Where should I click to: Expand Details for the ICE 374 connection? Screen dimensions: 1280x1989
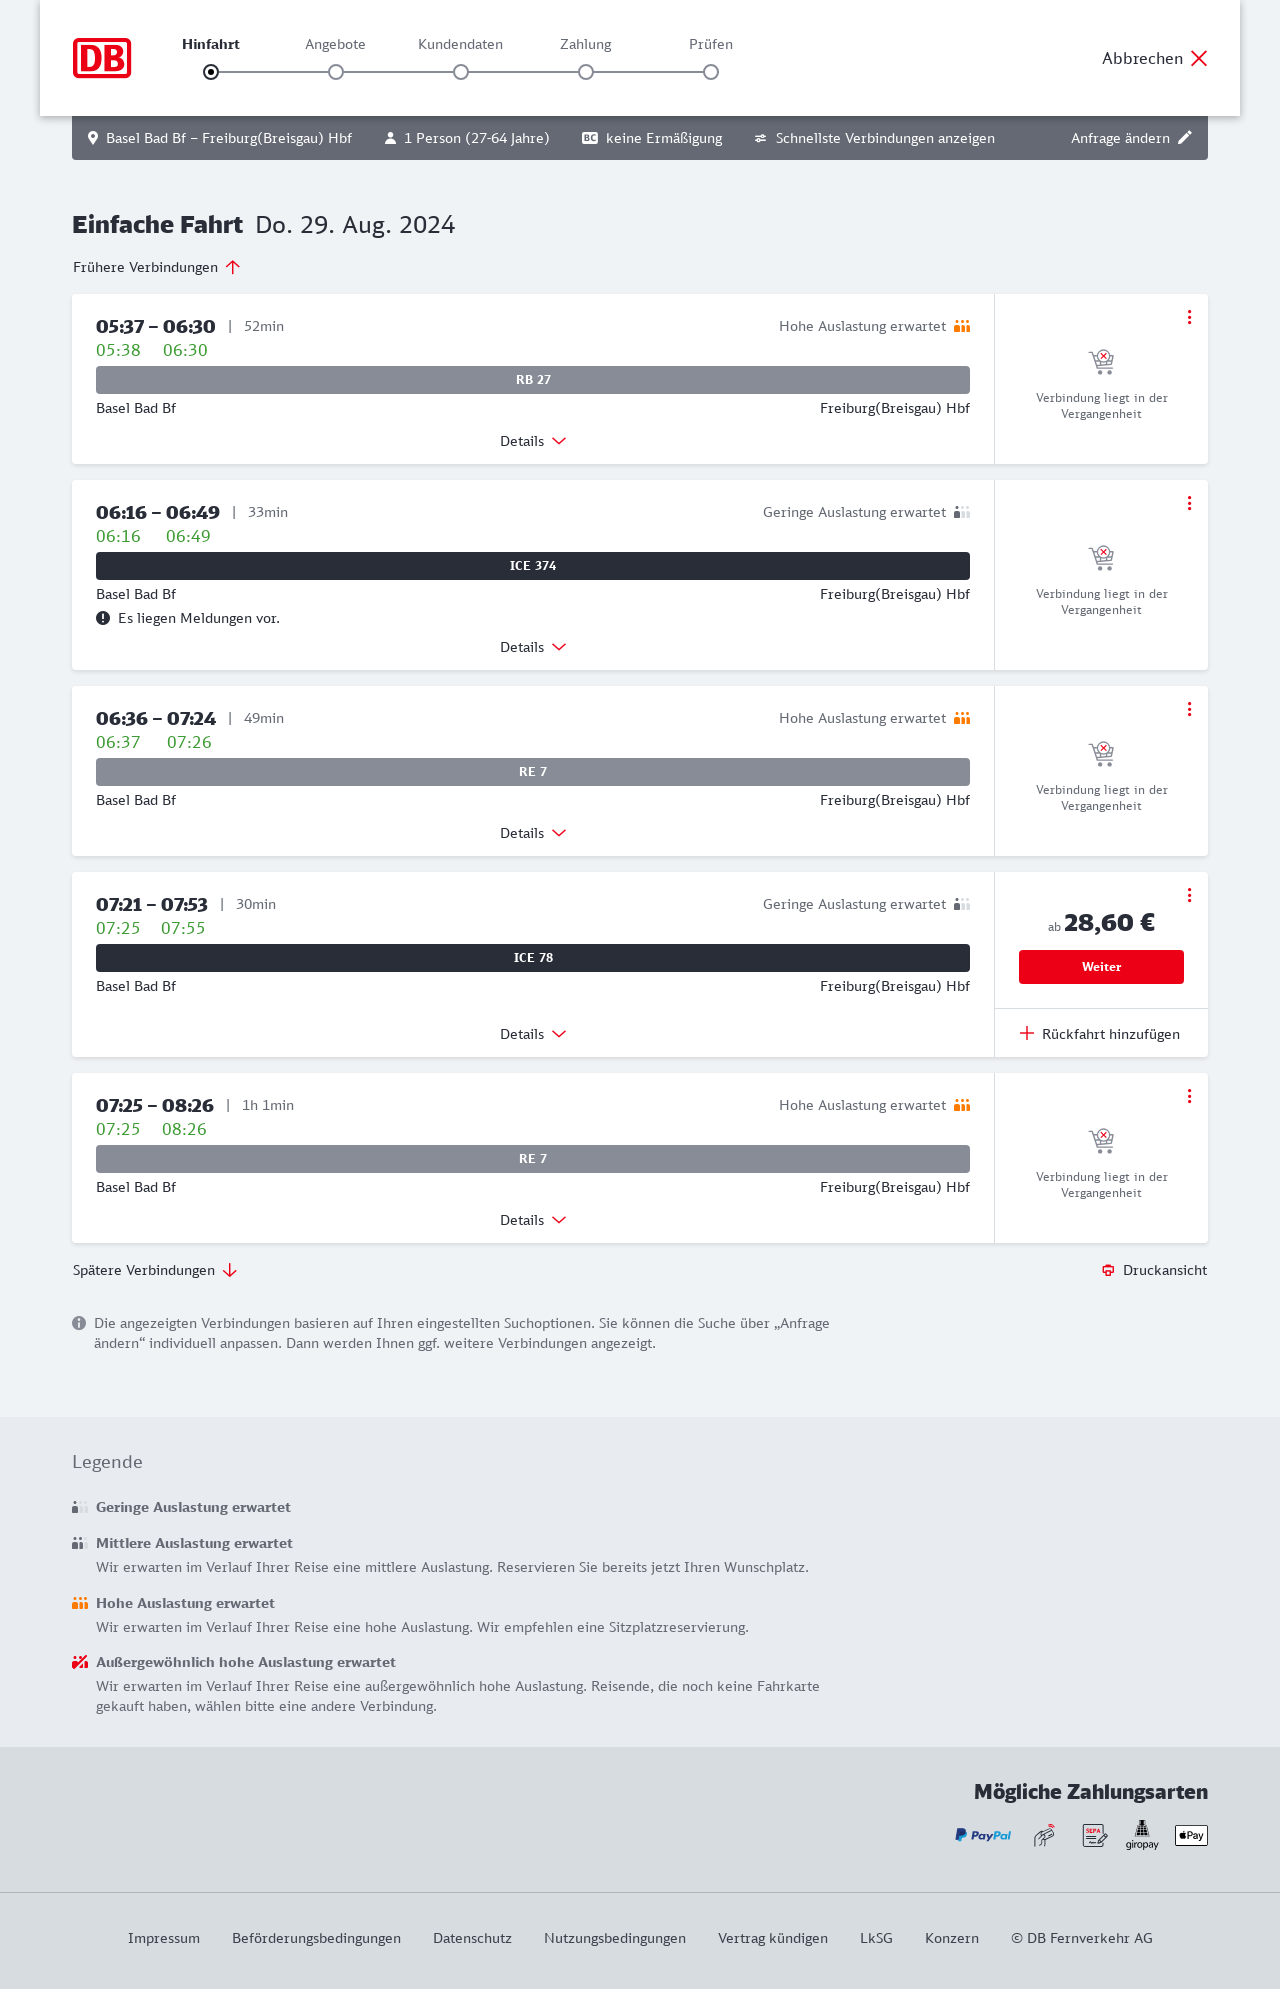pos(533,647)
